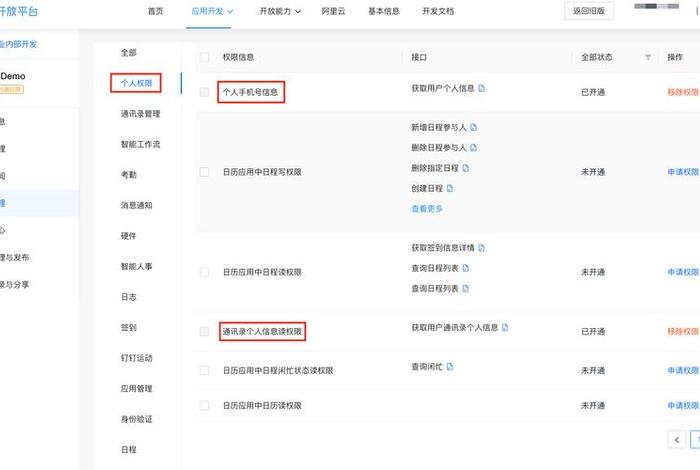
Task: Open doc icon next to 删除指定日程
Action: point(466,168)
